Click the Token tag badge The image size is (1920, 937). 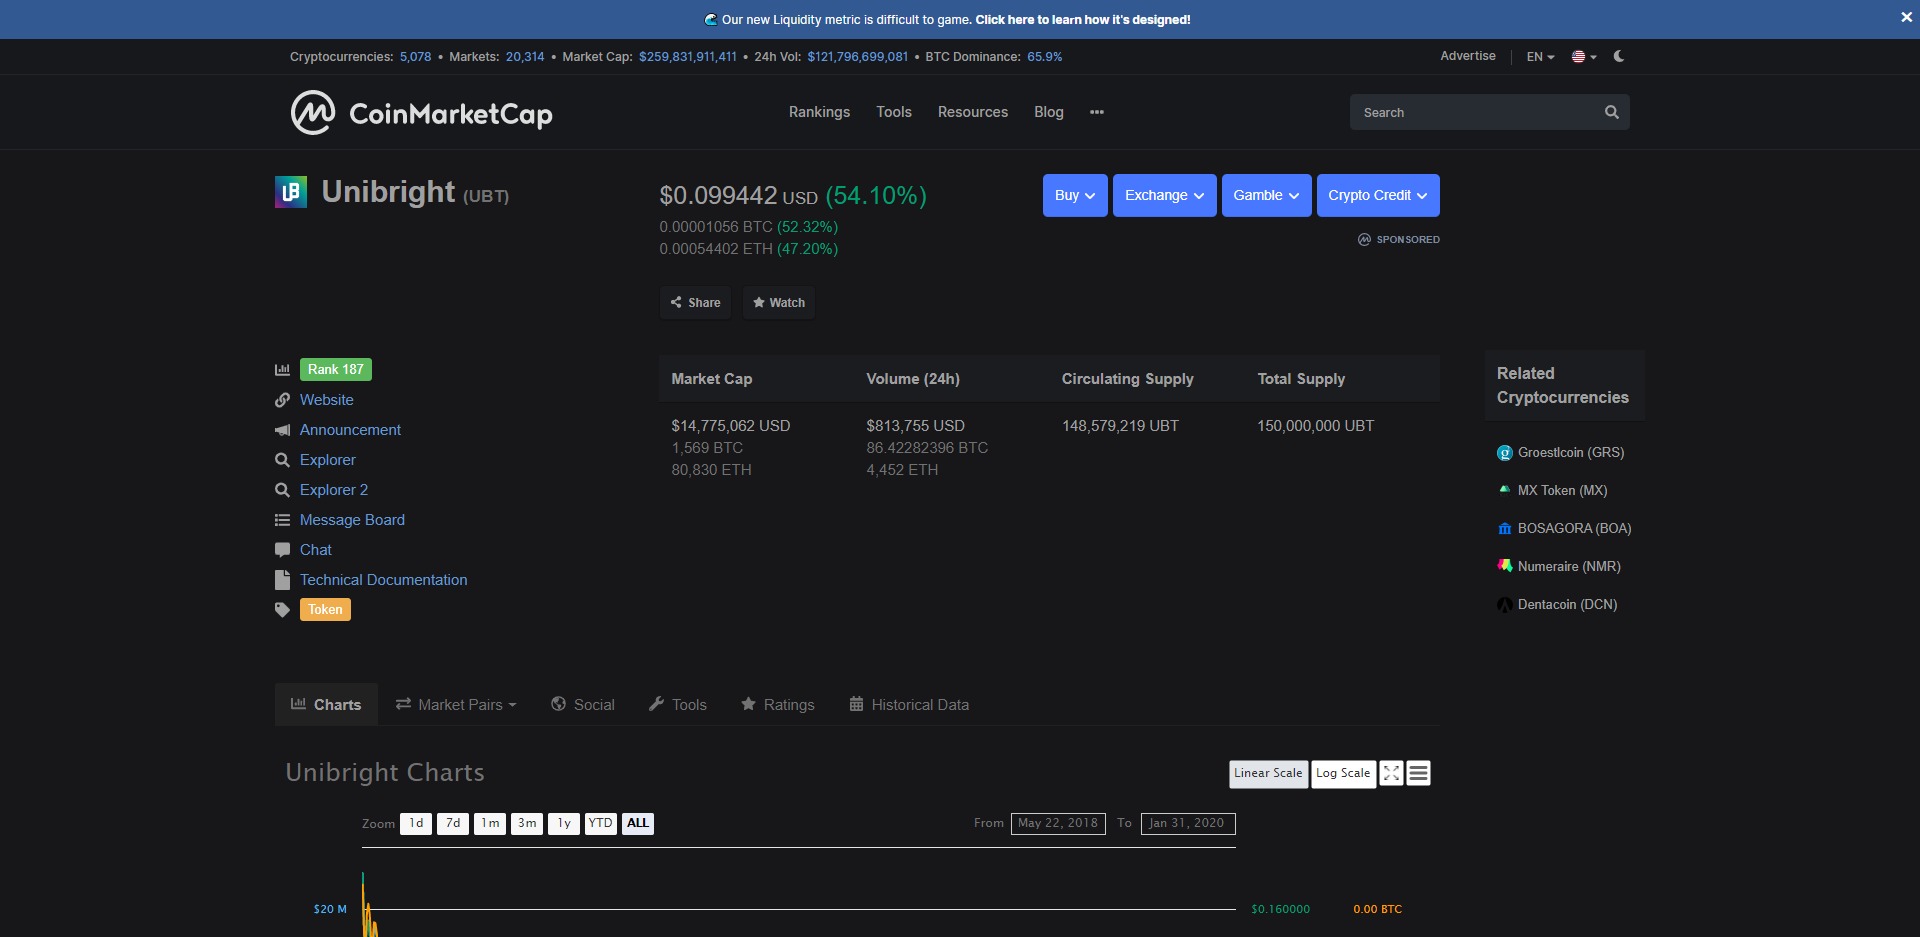325,610
